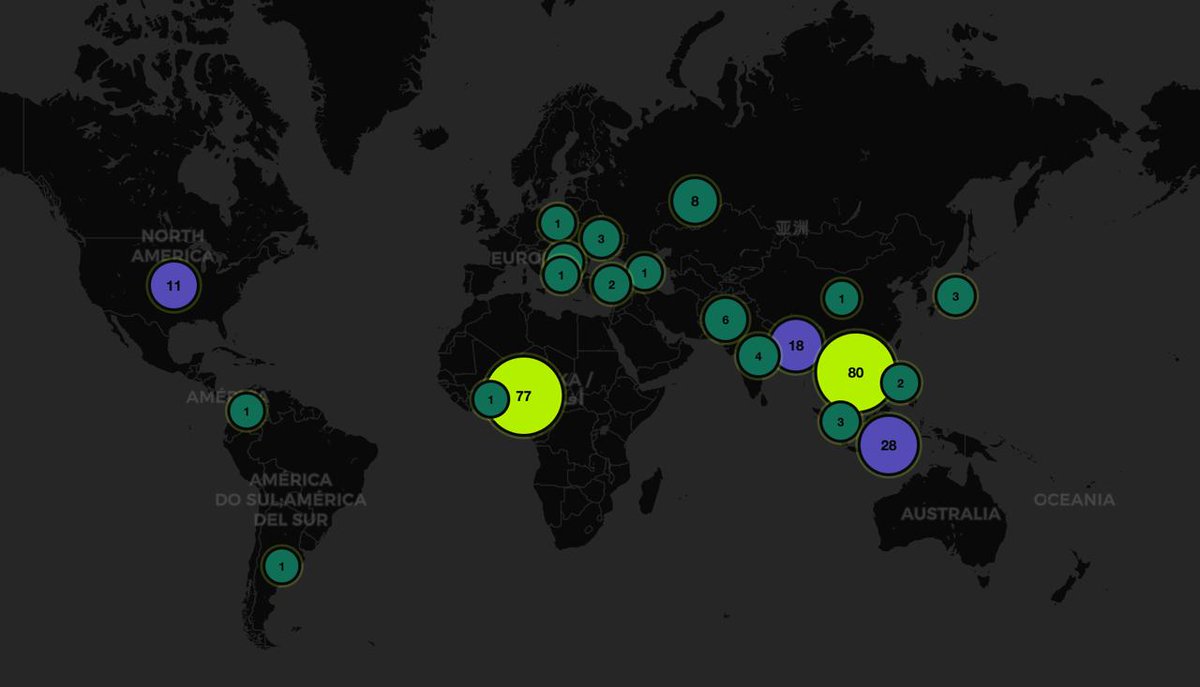The image size is (1200, 687).
Task: Click the NORTH AMERICA map label
Action: [172, 245]
